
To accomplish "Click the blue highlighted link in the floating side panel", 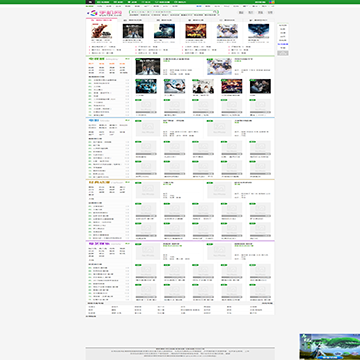I will tap(283, 44).
